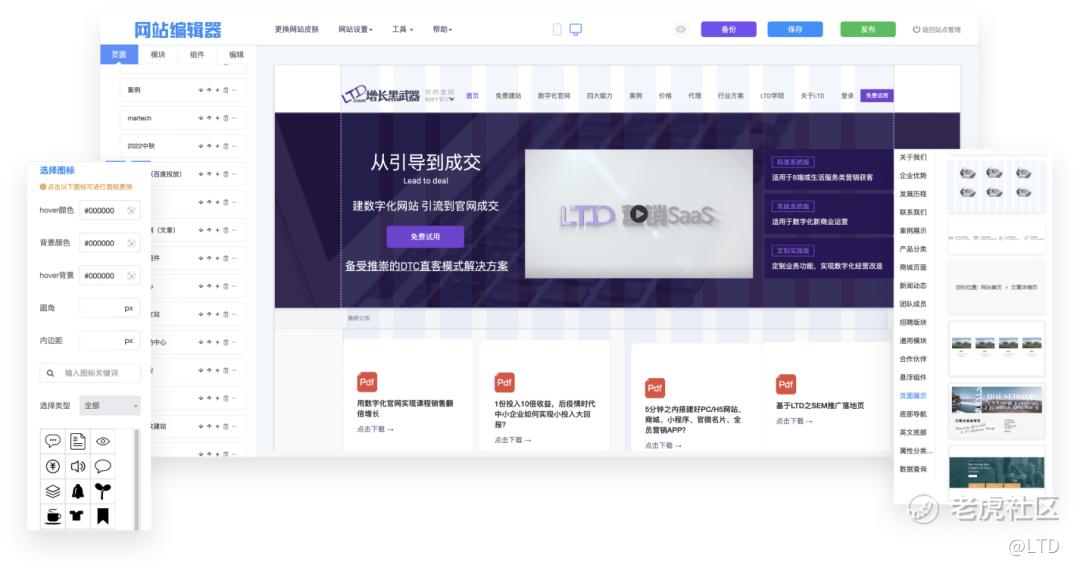Image resolution: width=1080 pixels, height=571 pixels.
Task: Choose the bell icon
Action: pyautogui.click(x=78, y=491)
